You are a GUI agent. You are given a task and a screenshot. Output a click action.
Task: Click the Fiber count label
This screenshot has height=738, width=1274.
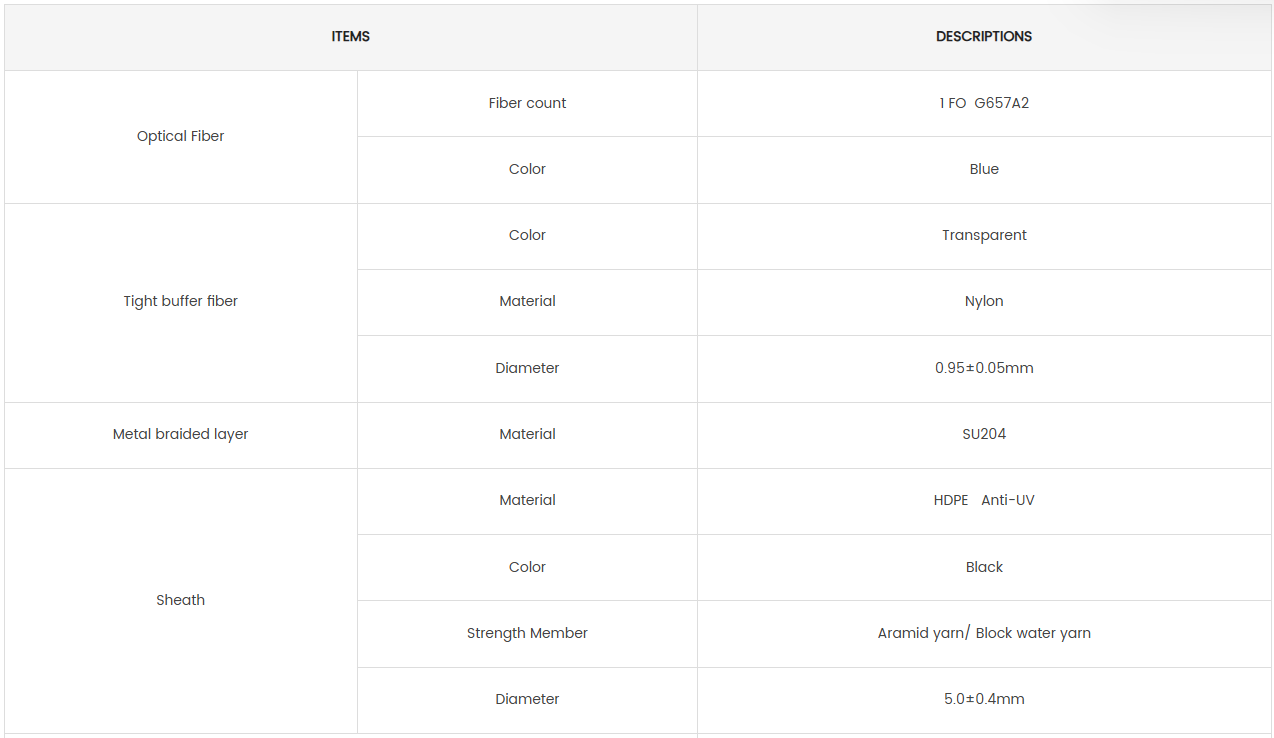(527, 104)
